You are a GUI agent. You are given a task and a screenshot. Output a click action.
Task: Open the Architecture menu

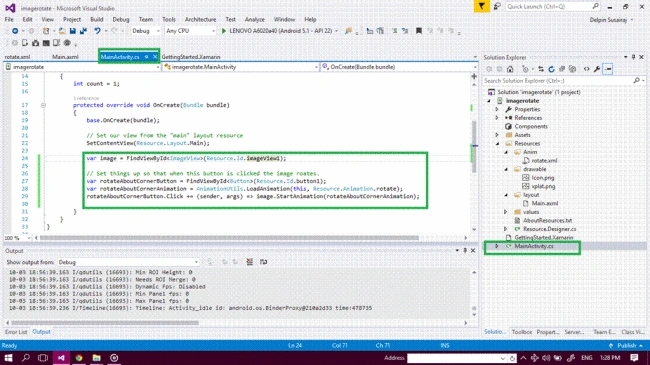click(x=200, y=19)
